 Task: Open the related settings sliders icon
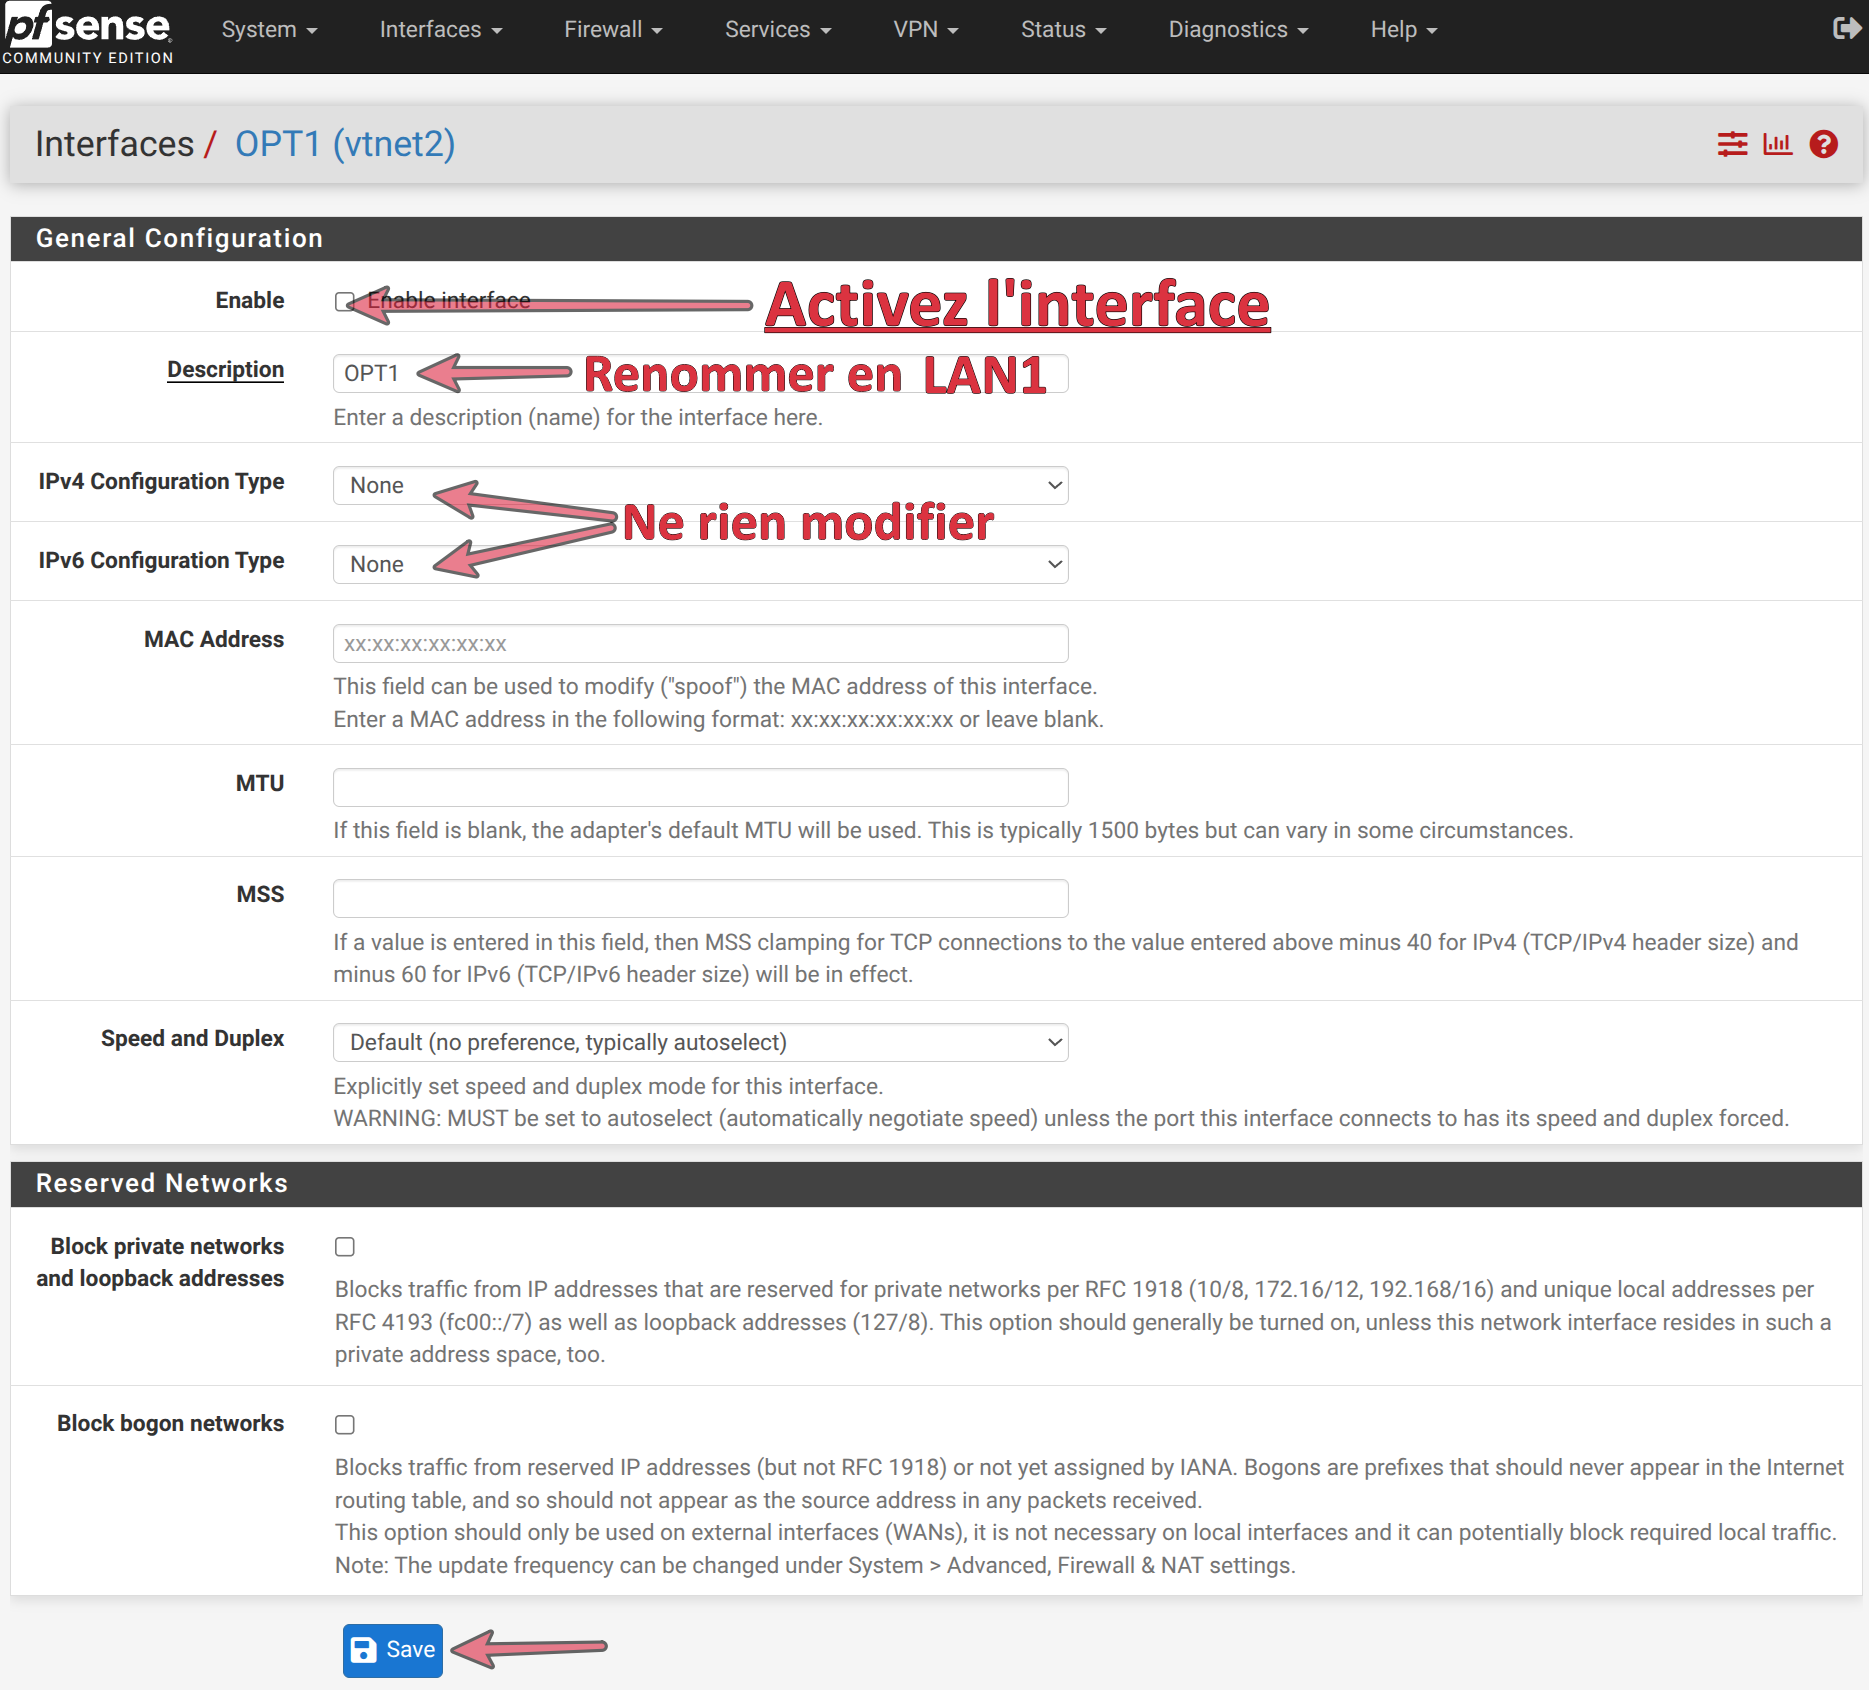pos(1732,145)
